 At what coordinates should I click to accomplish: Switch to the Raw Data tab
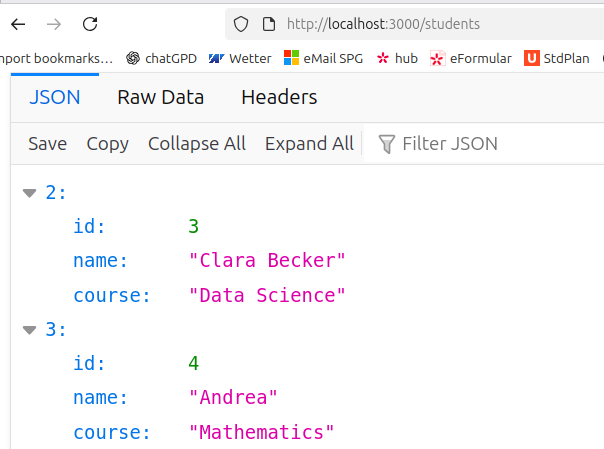click(x=160, y=97)
